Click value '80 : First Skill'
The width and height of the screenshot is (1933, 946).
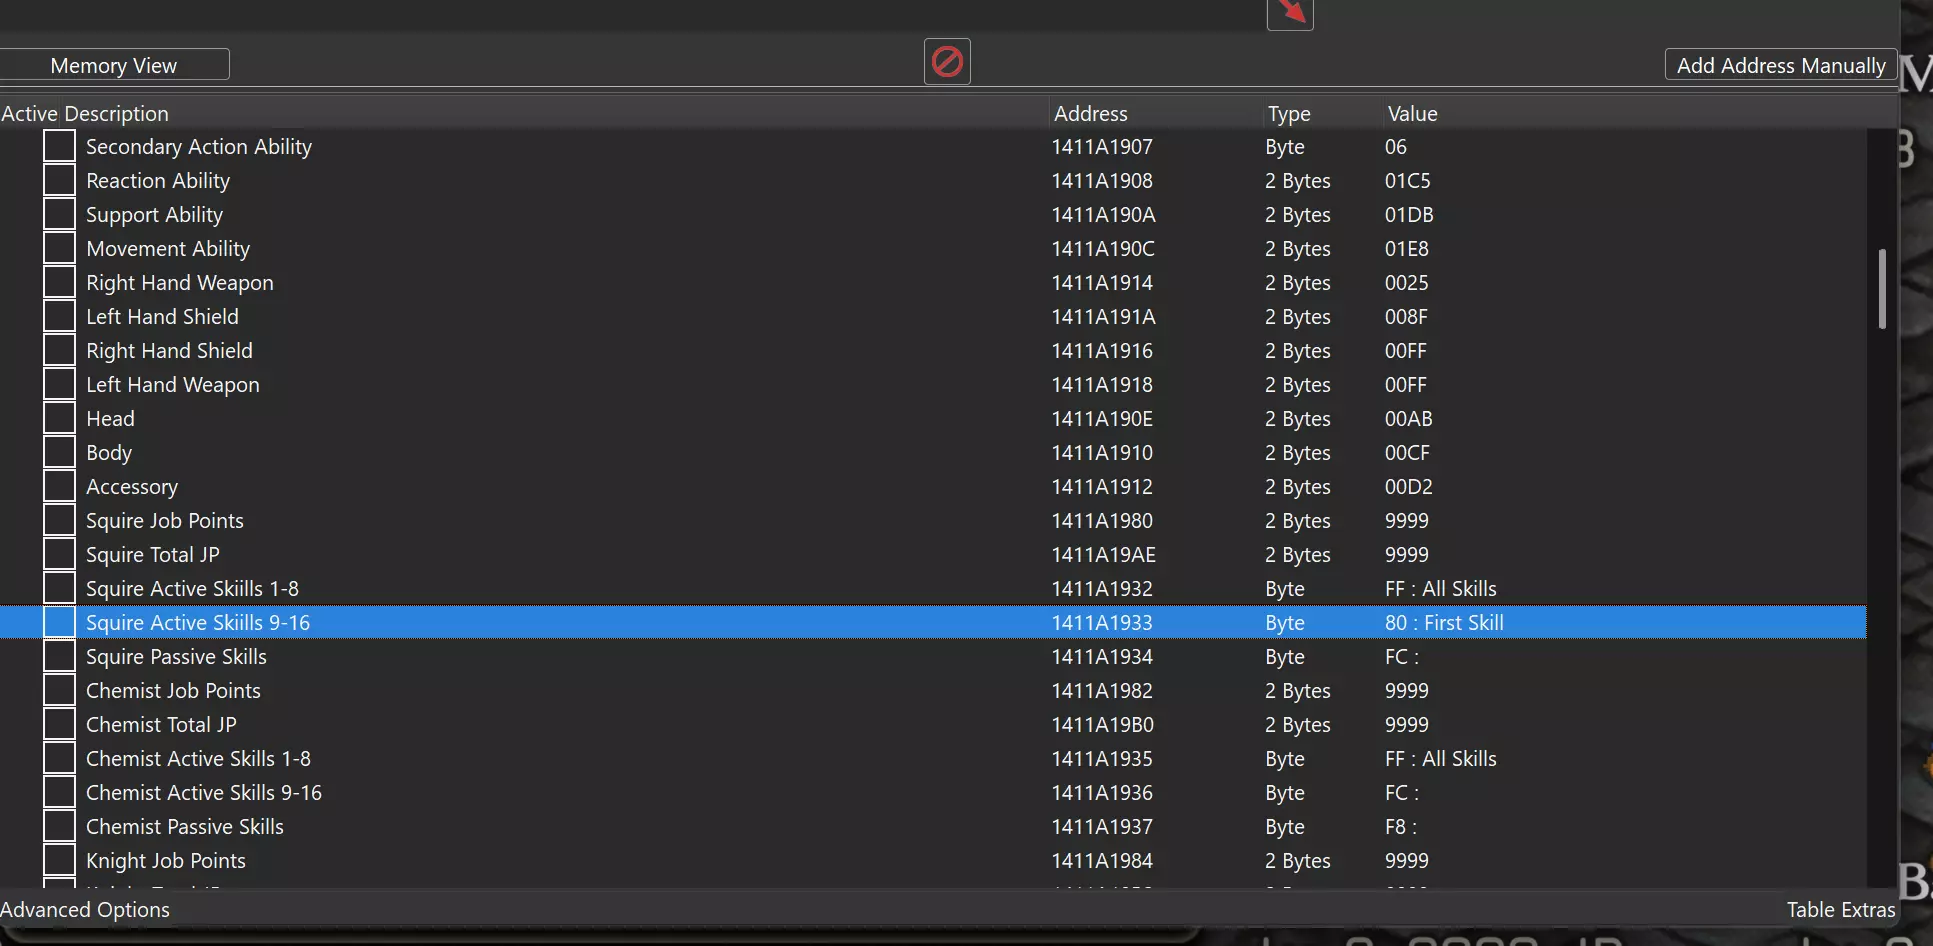(1444, 623)
